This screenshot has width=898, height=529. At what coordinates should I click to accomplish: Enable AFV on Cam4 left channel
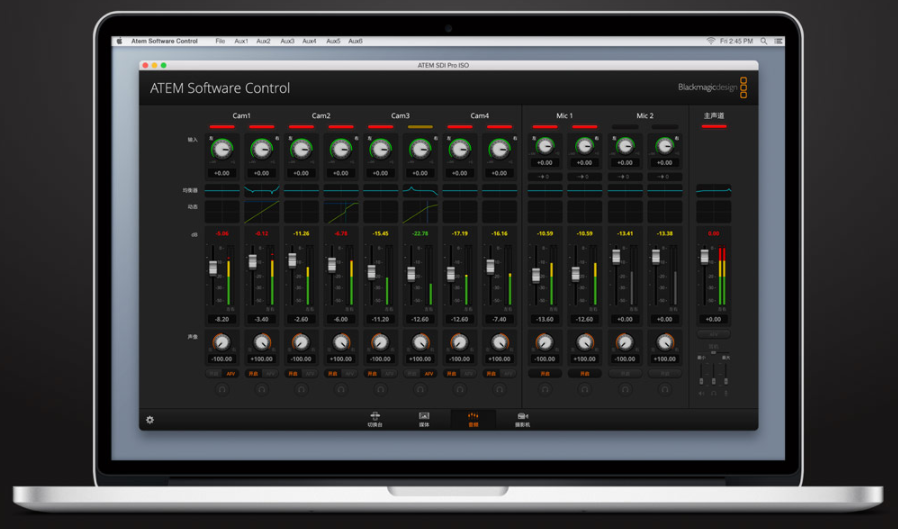coord(468,374)
